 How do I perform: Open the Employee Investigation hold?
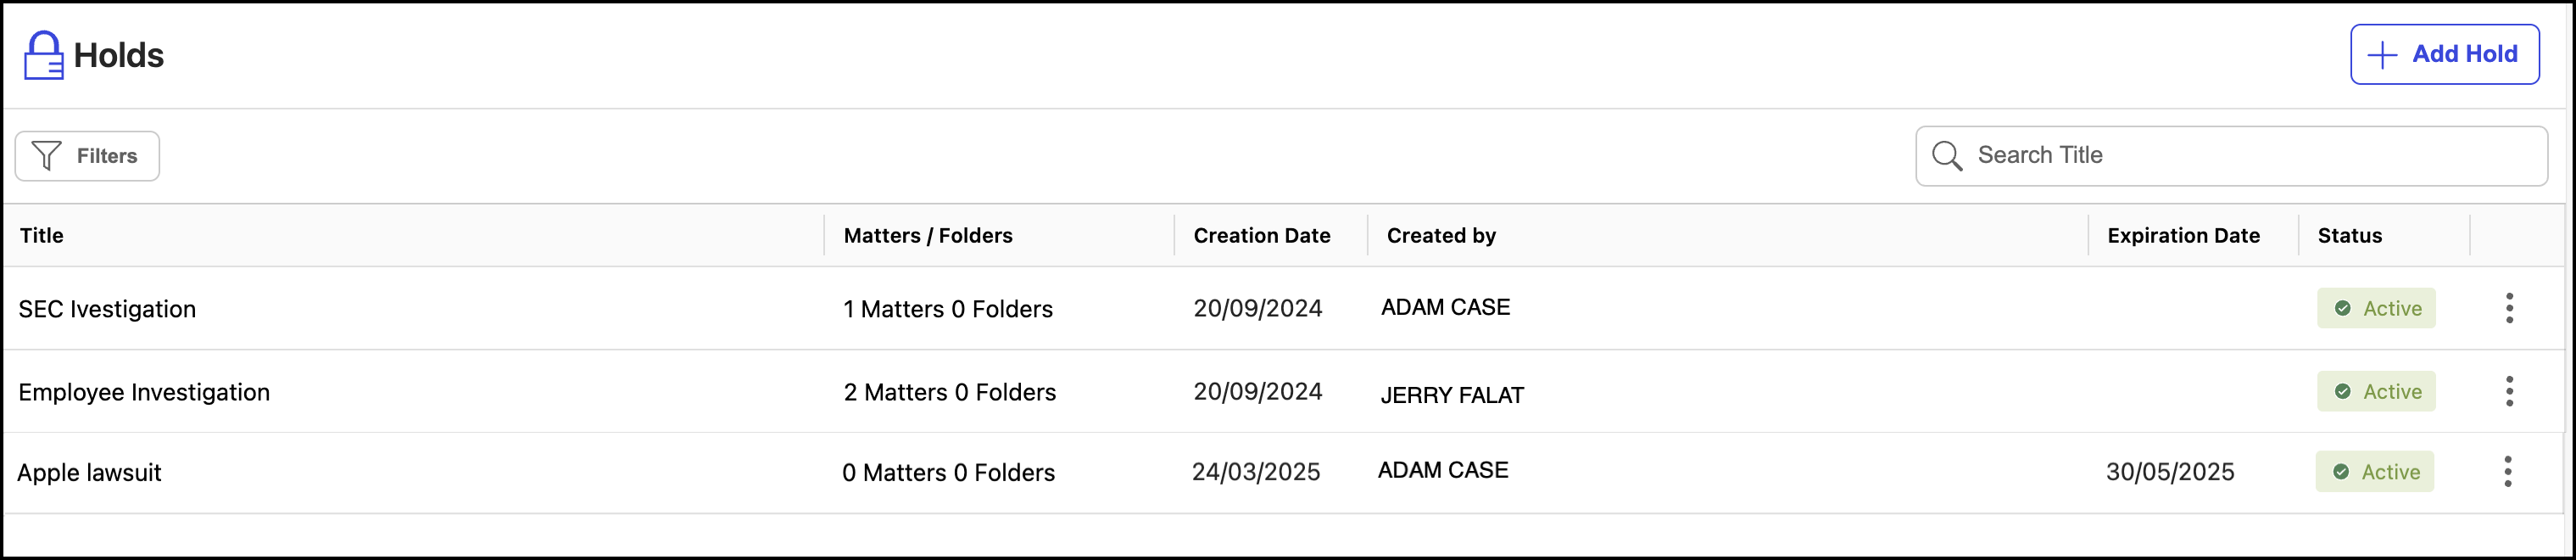(x=144, y=392)
